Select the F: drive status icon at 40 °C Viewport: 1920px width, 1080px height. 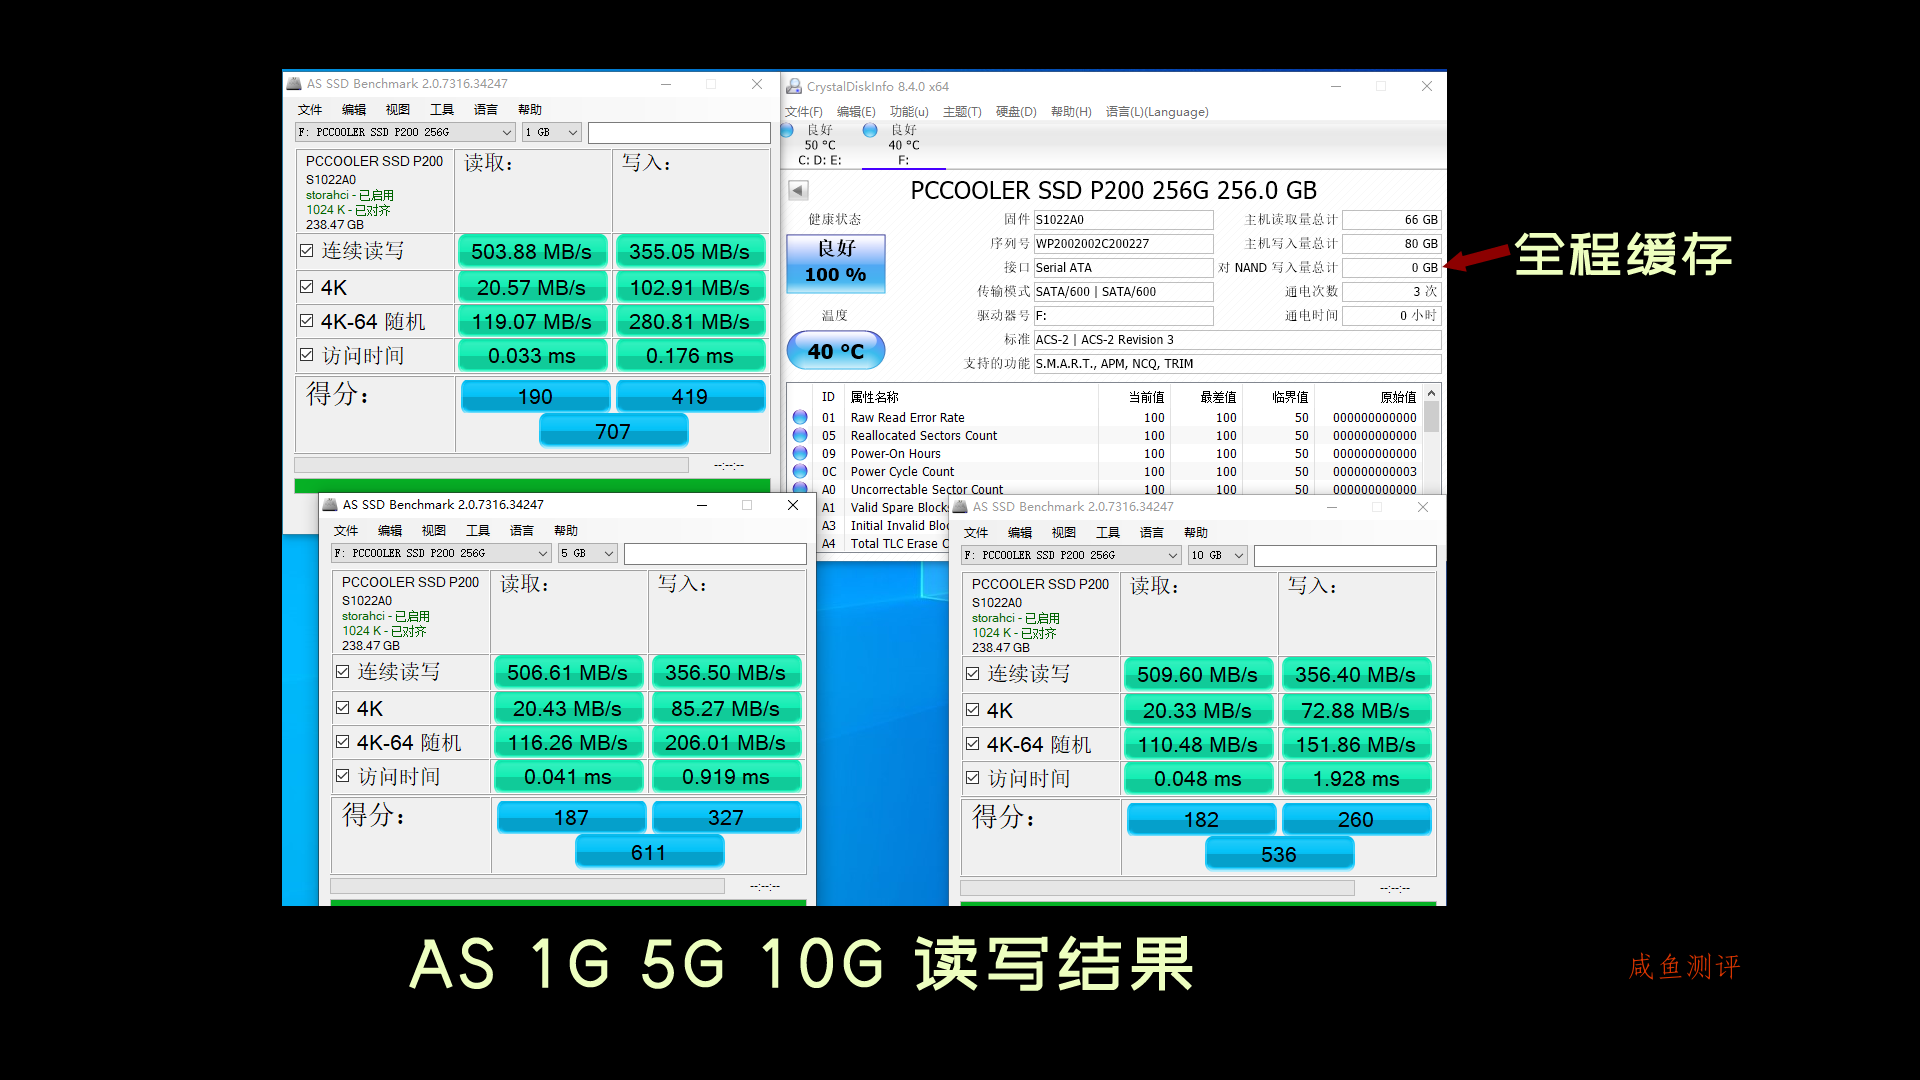870,130
